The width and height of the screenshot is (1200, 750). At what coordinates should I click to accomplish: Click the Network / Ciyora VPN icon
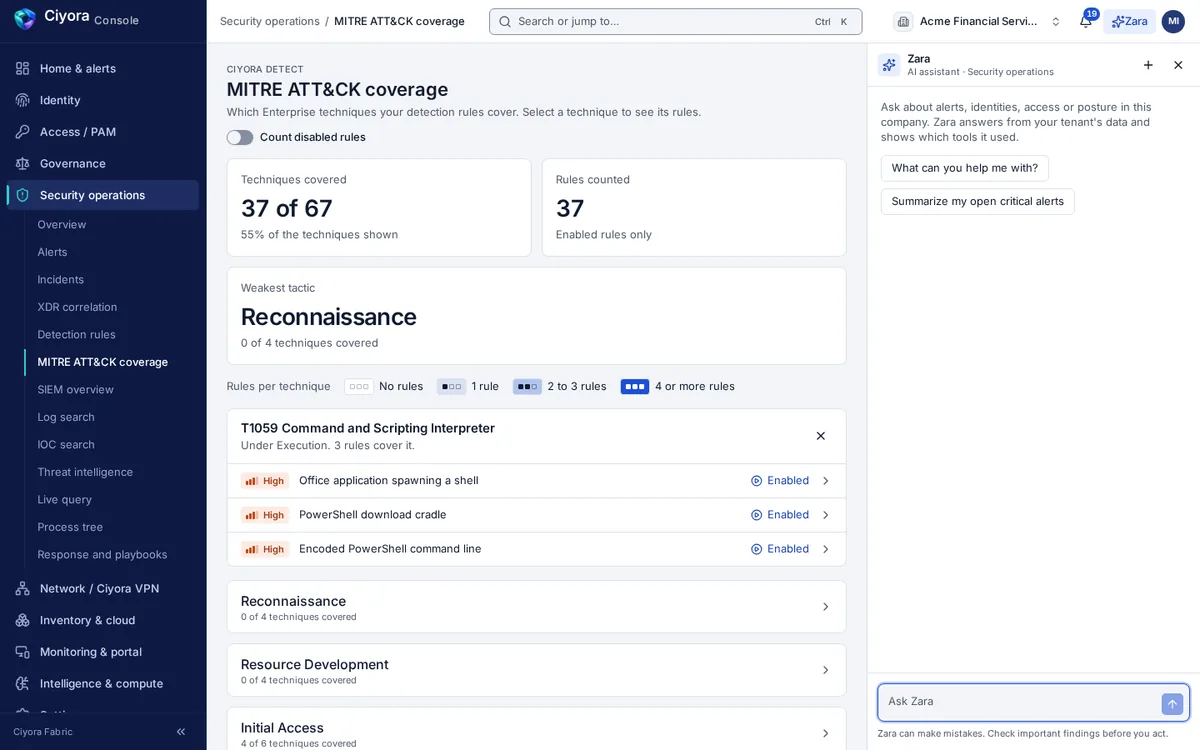click(x=23, y=588)
